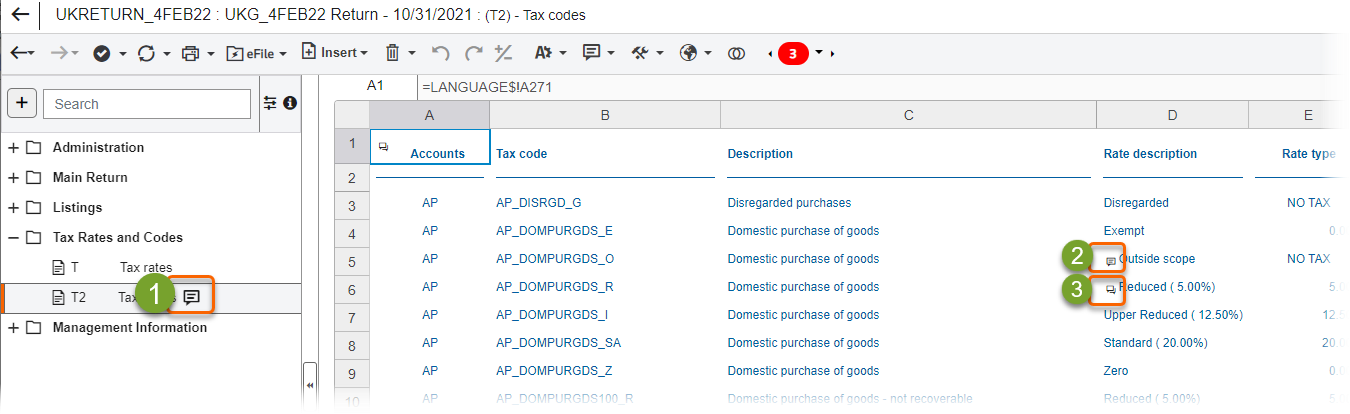Click the red 3 notification badge
The width and height of the screenshot is (1350, 414).
(793, 53)
